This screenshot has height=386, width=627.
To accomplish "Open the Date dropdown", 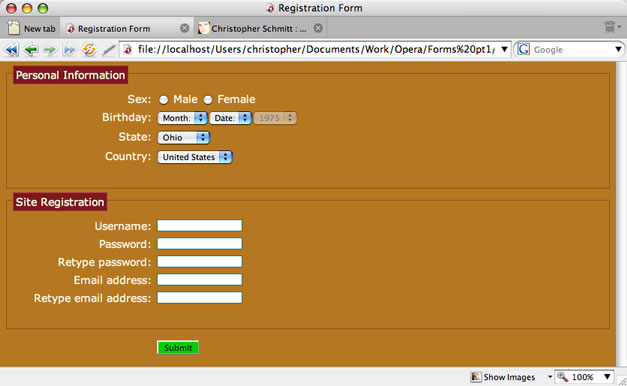I will click(231, 118).
